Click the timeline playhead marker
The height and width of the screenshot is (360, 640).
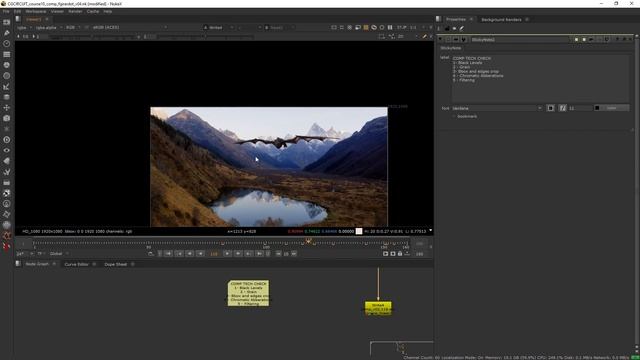coord(309,241)
